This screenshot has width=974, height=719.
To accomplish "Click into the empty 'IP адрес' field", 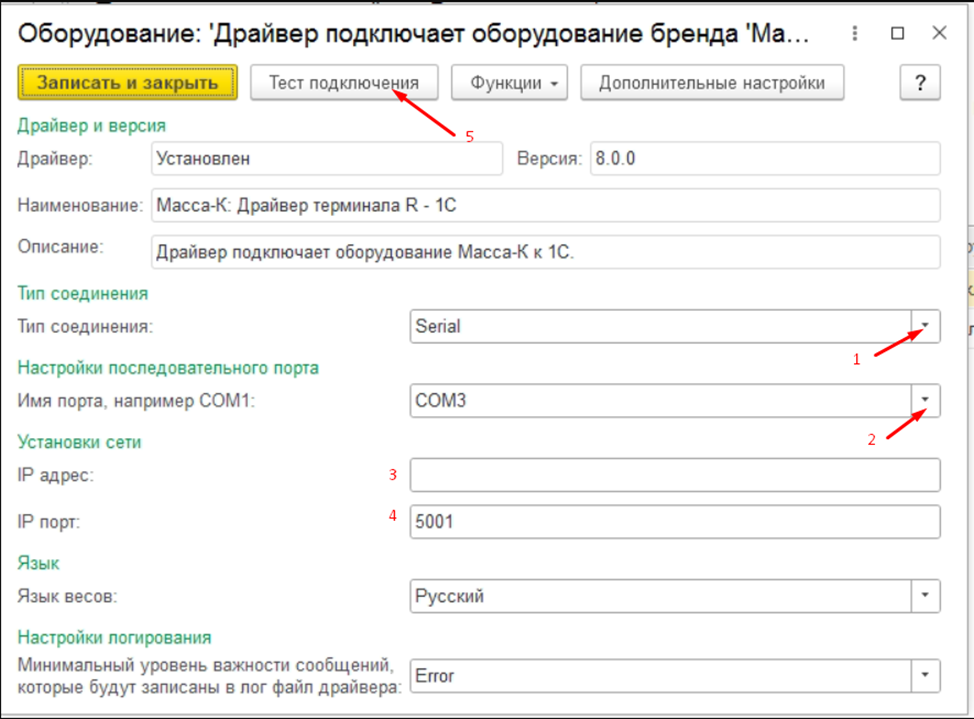I will (674, 475).
